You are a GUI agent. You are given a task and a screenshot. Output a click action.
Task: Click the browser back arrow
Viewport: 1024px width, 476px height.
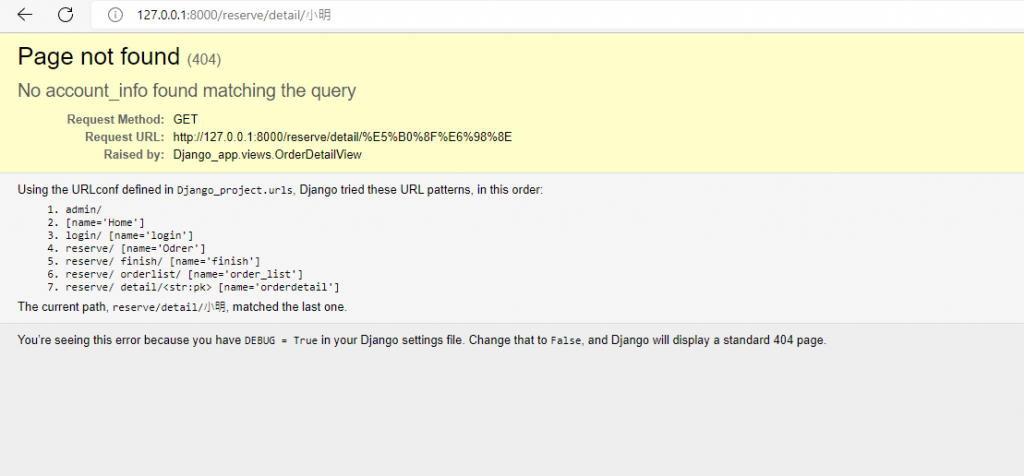click(x=25, y=15)
